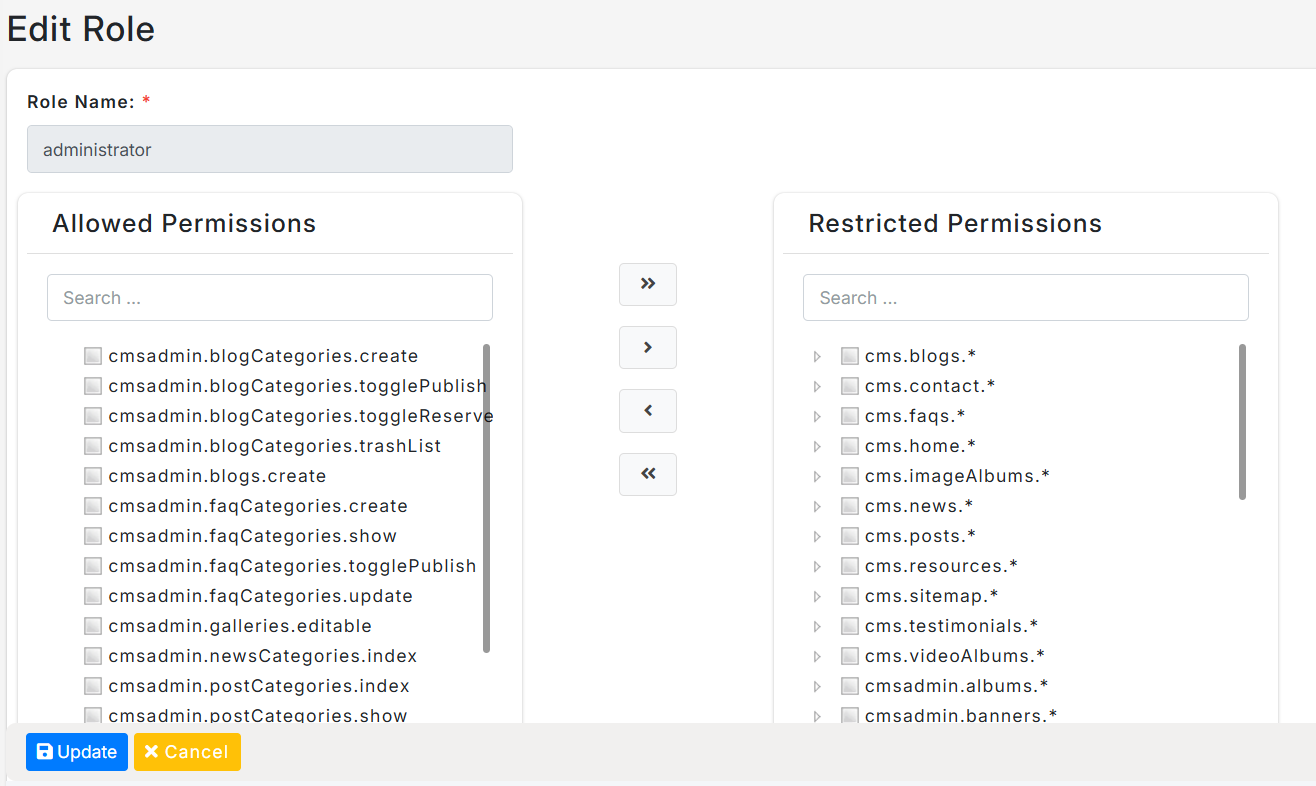The image size is (1316, 786).
Task: Click the move-all-right double chevron button
Action: point(648,284)
